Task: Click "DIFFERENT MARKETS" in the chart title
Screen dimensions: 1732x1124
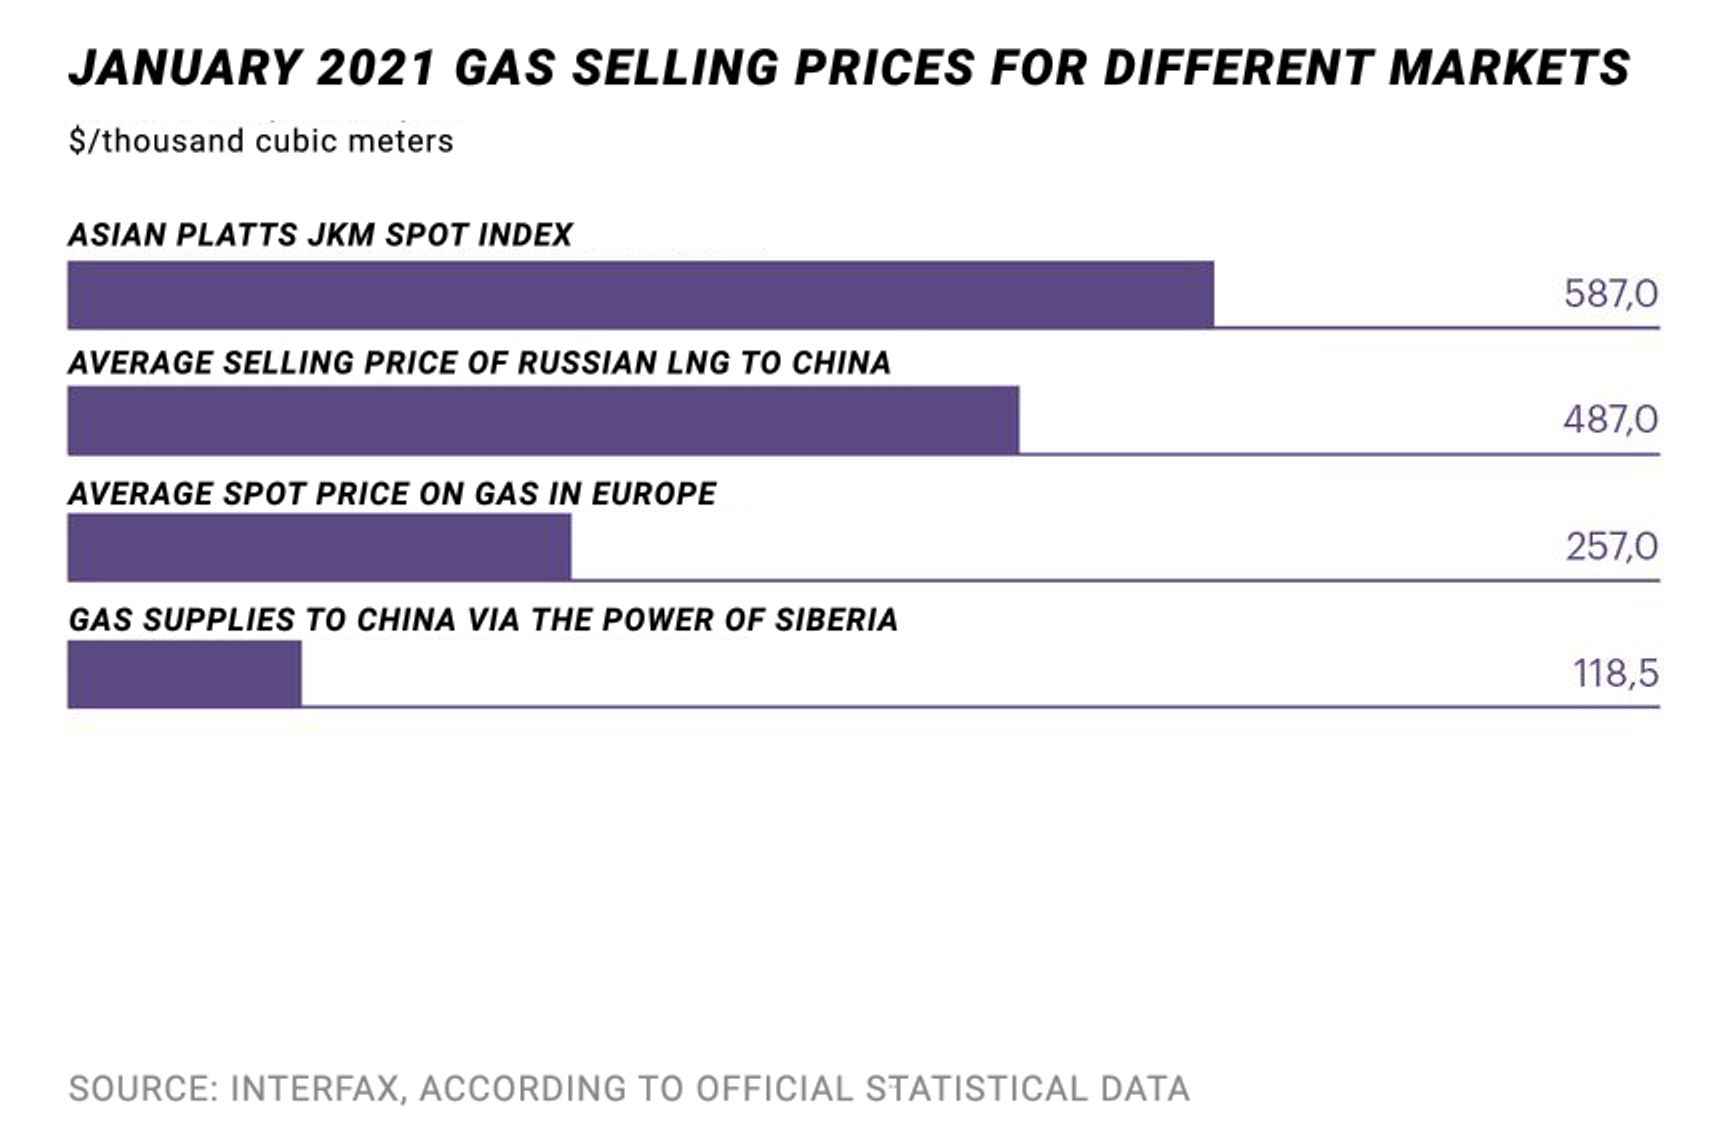Action: pos(1367,68)
